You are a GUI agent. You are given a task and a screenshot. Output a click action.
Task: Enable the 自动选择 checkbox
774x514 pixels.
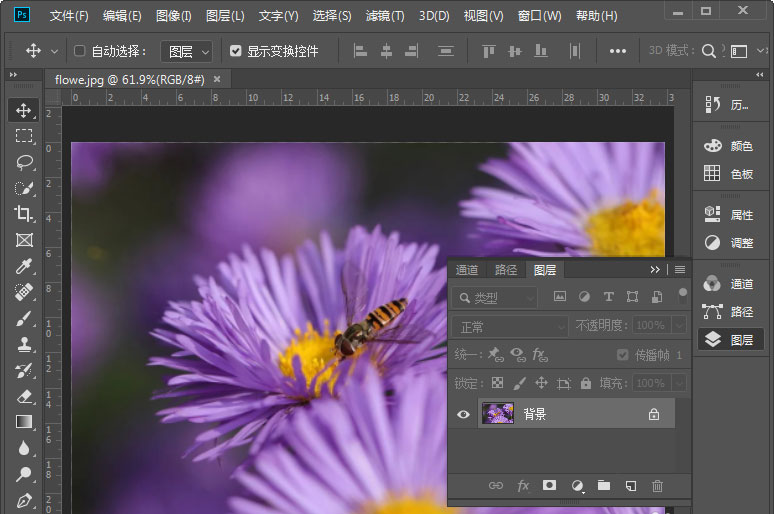point(79,51)
